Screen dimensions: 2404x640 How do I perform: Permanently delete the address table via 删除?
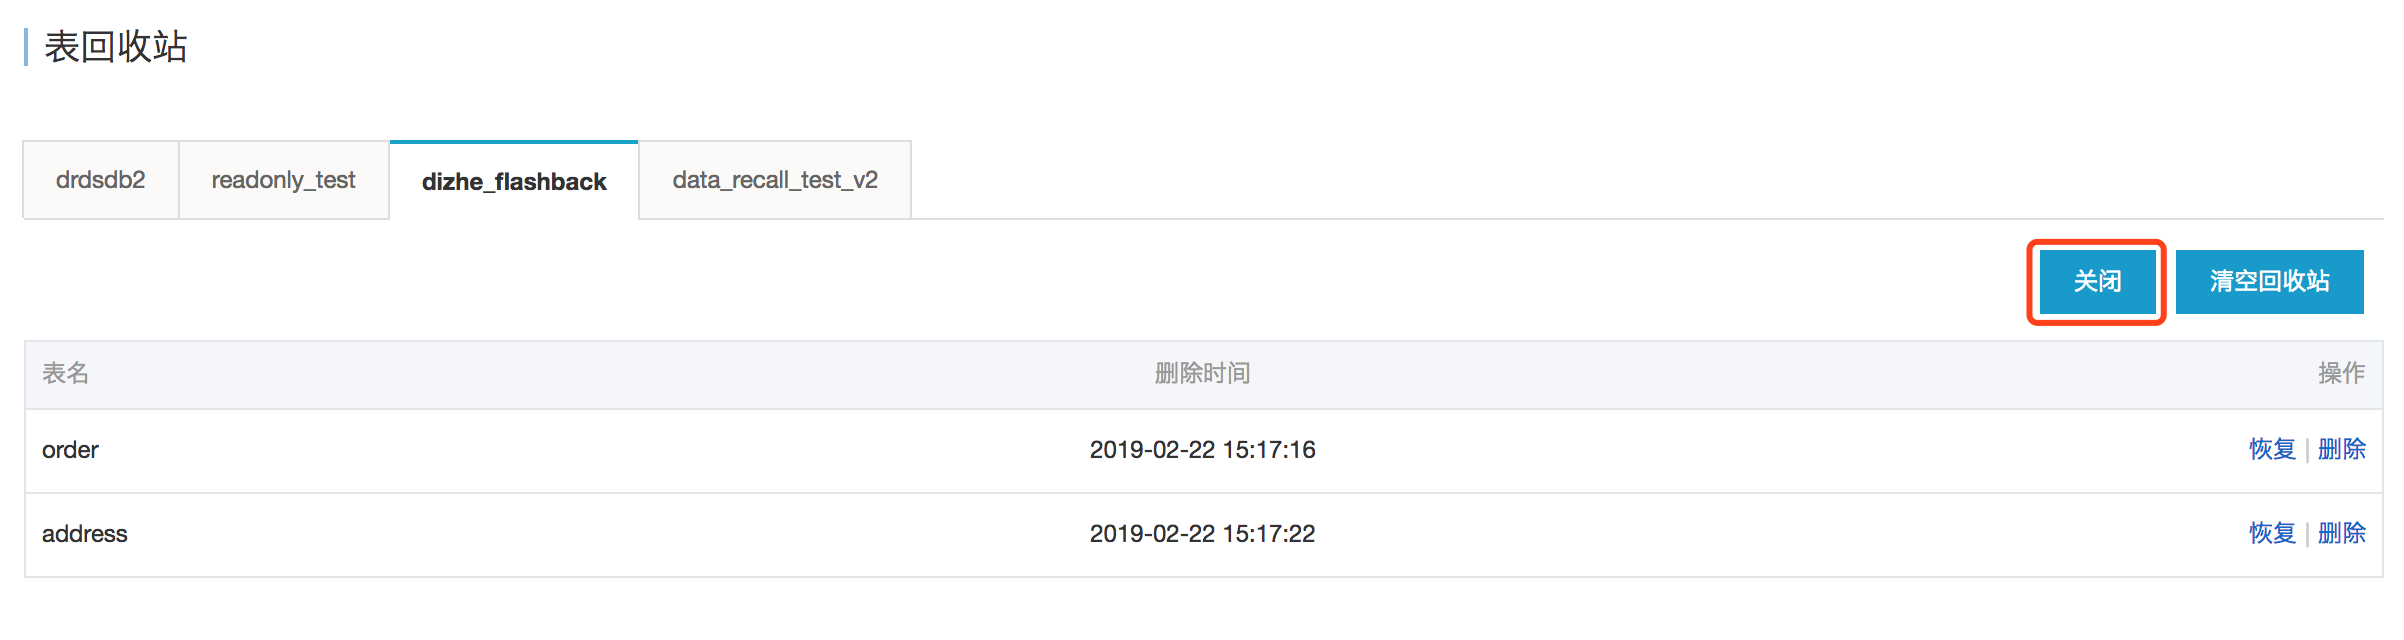[2341, 533]
